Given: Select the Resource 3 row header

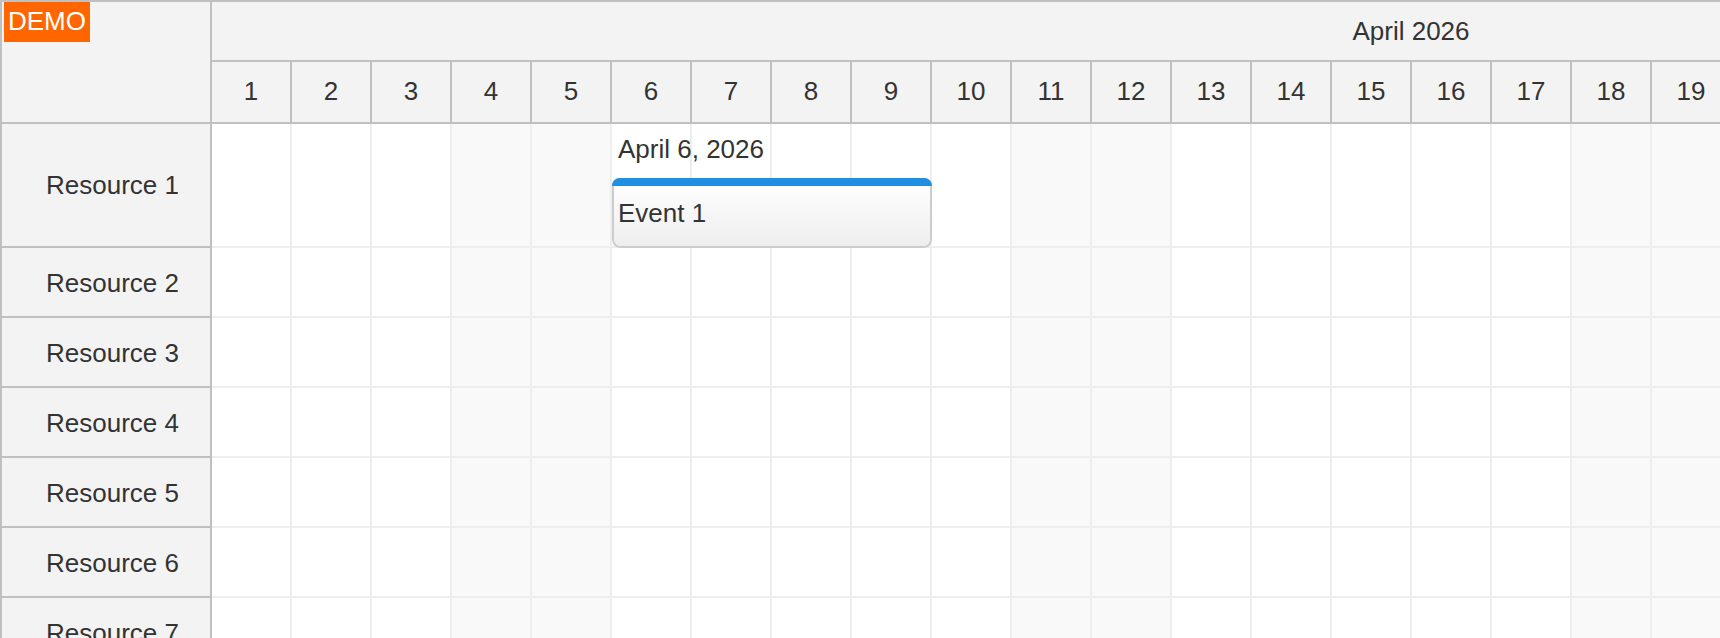Looking at the screenshot, I should pyautogui.click(x=111, y=352).
